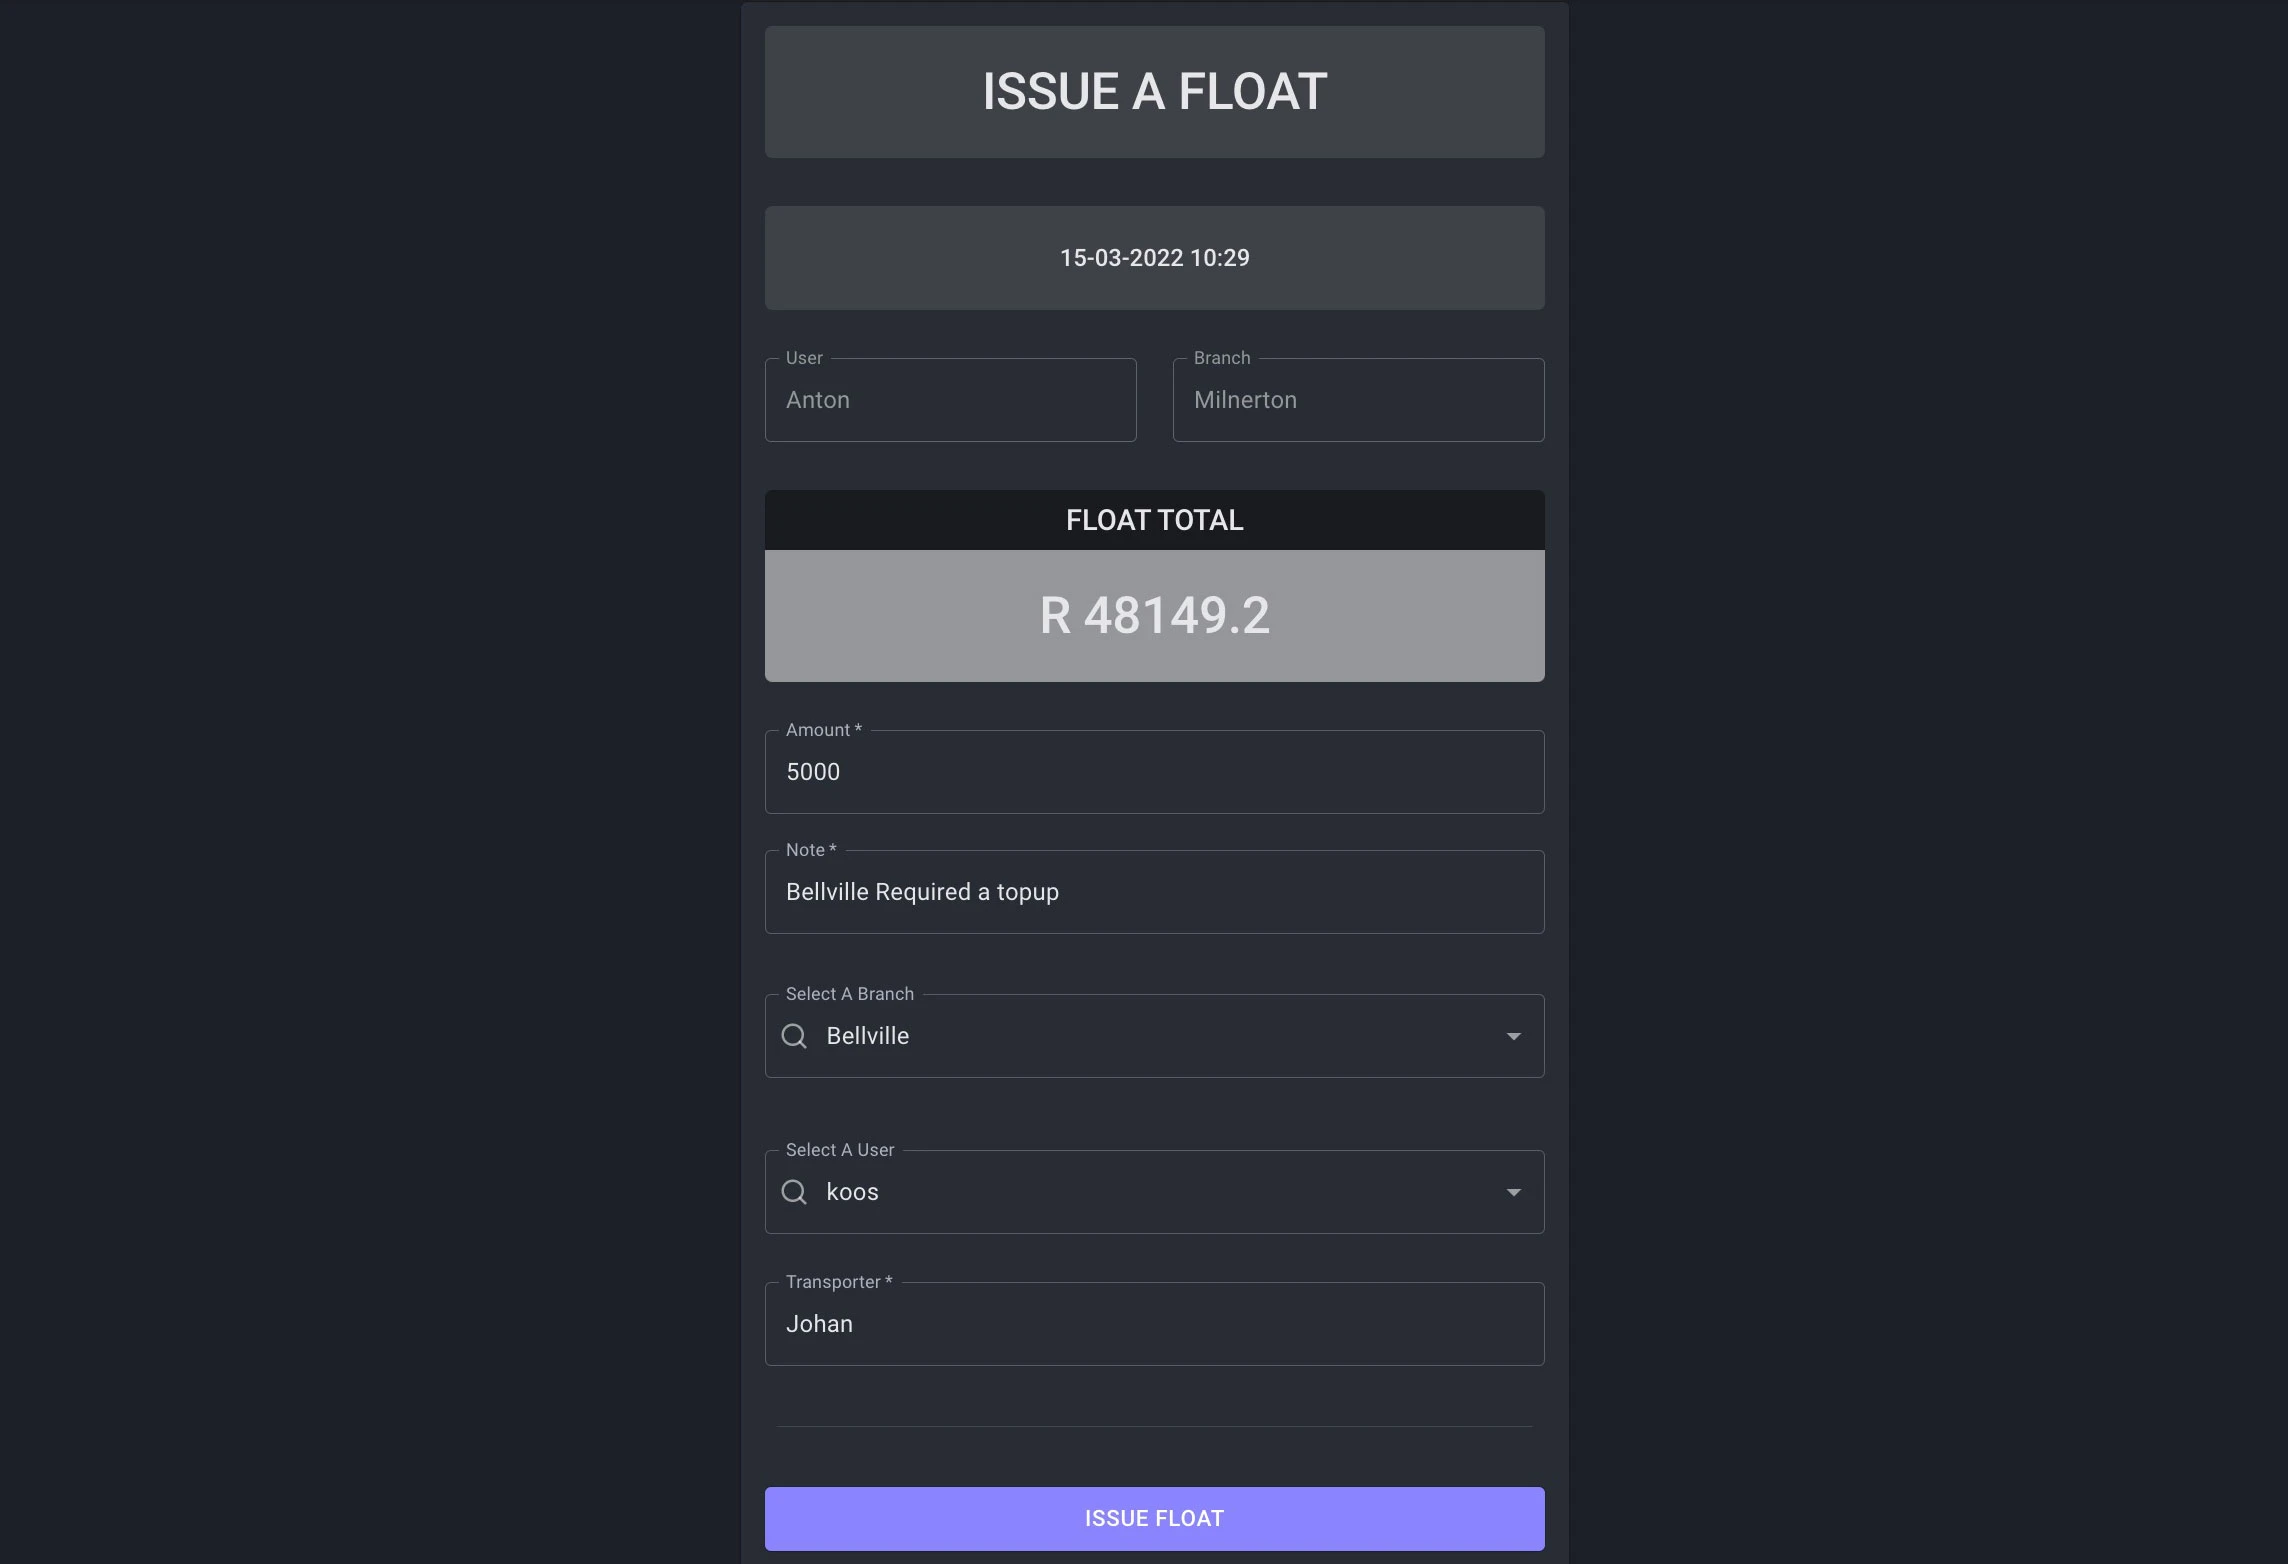Expand the Select A Branch dropdown arrow
2288x1564 pixels.
(1513, 1036)
